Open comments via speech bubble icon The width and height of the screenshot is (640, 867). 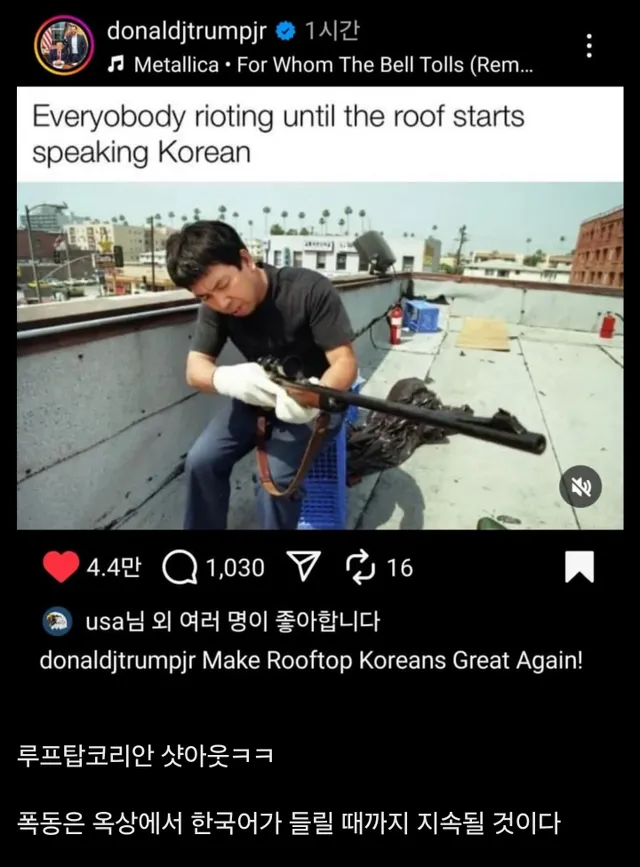[x=180, y=568]
